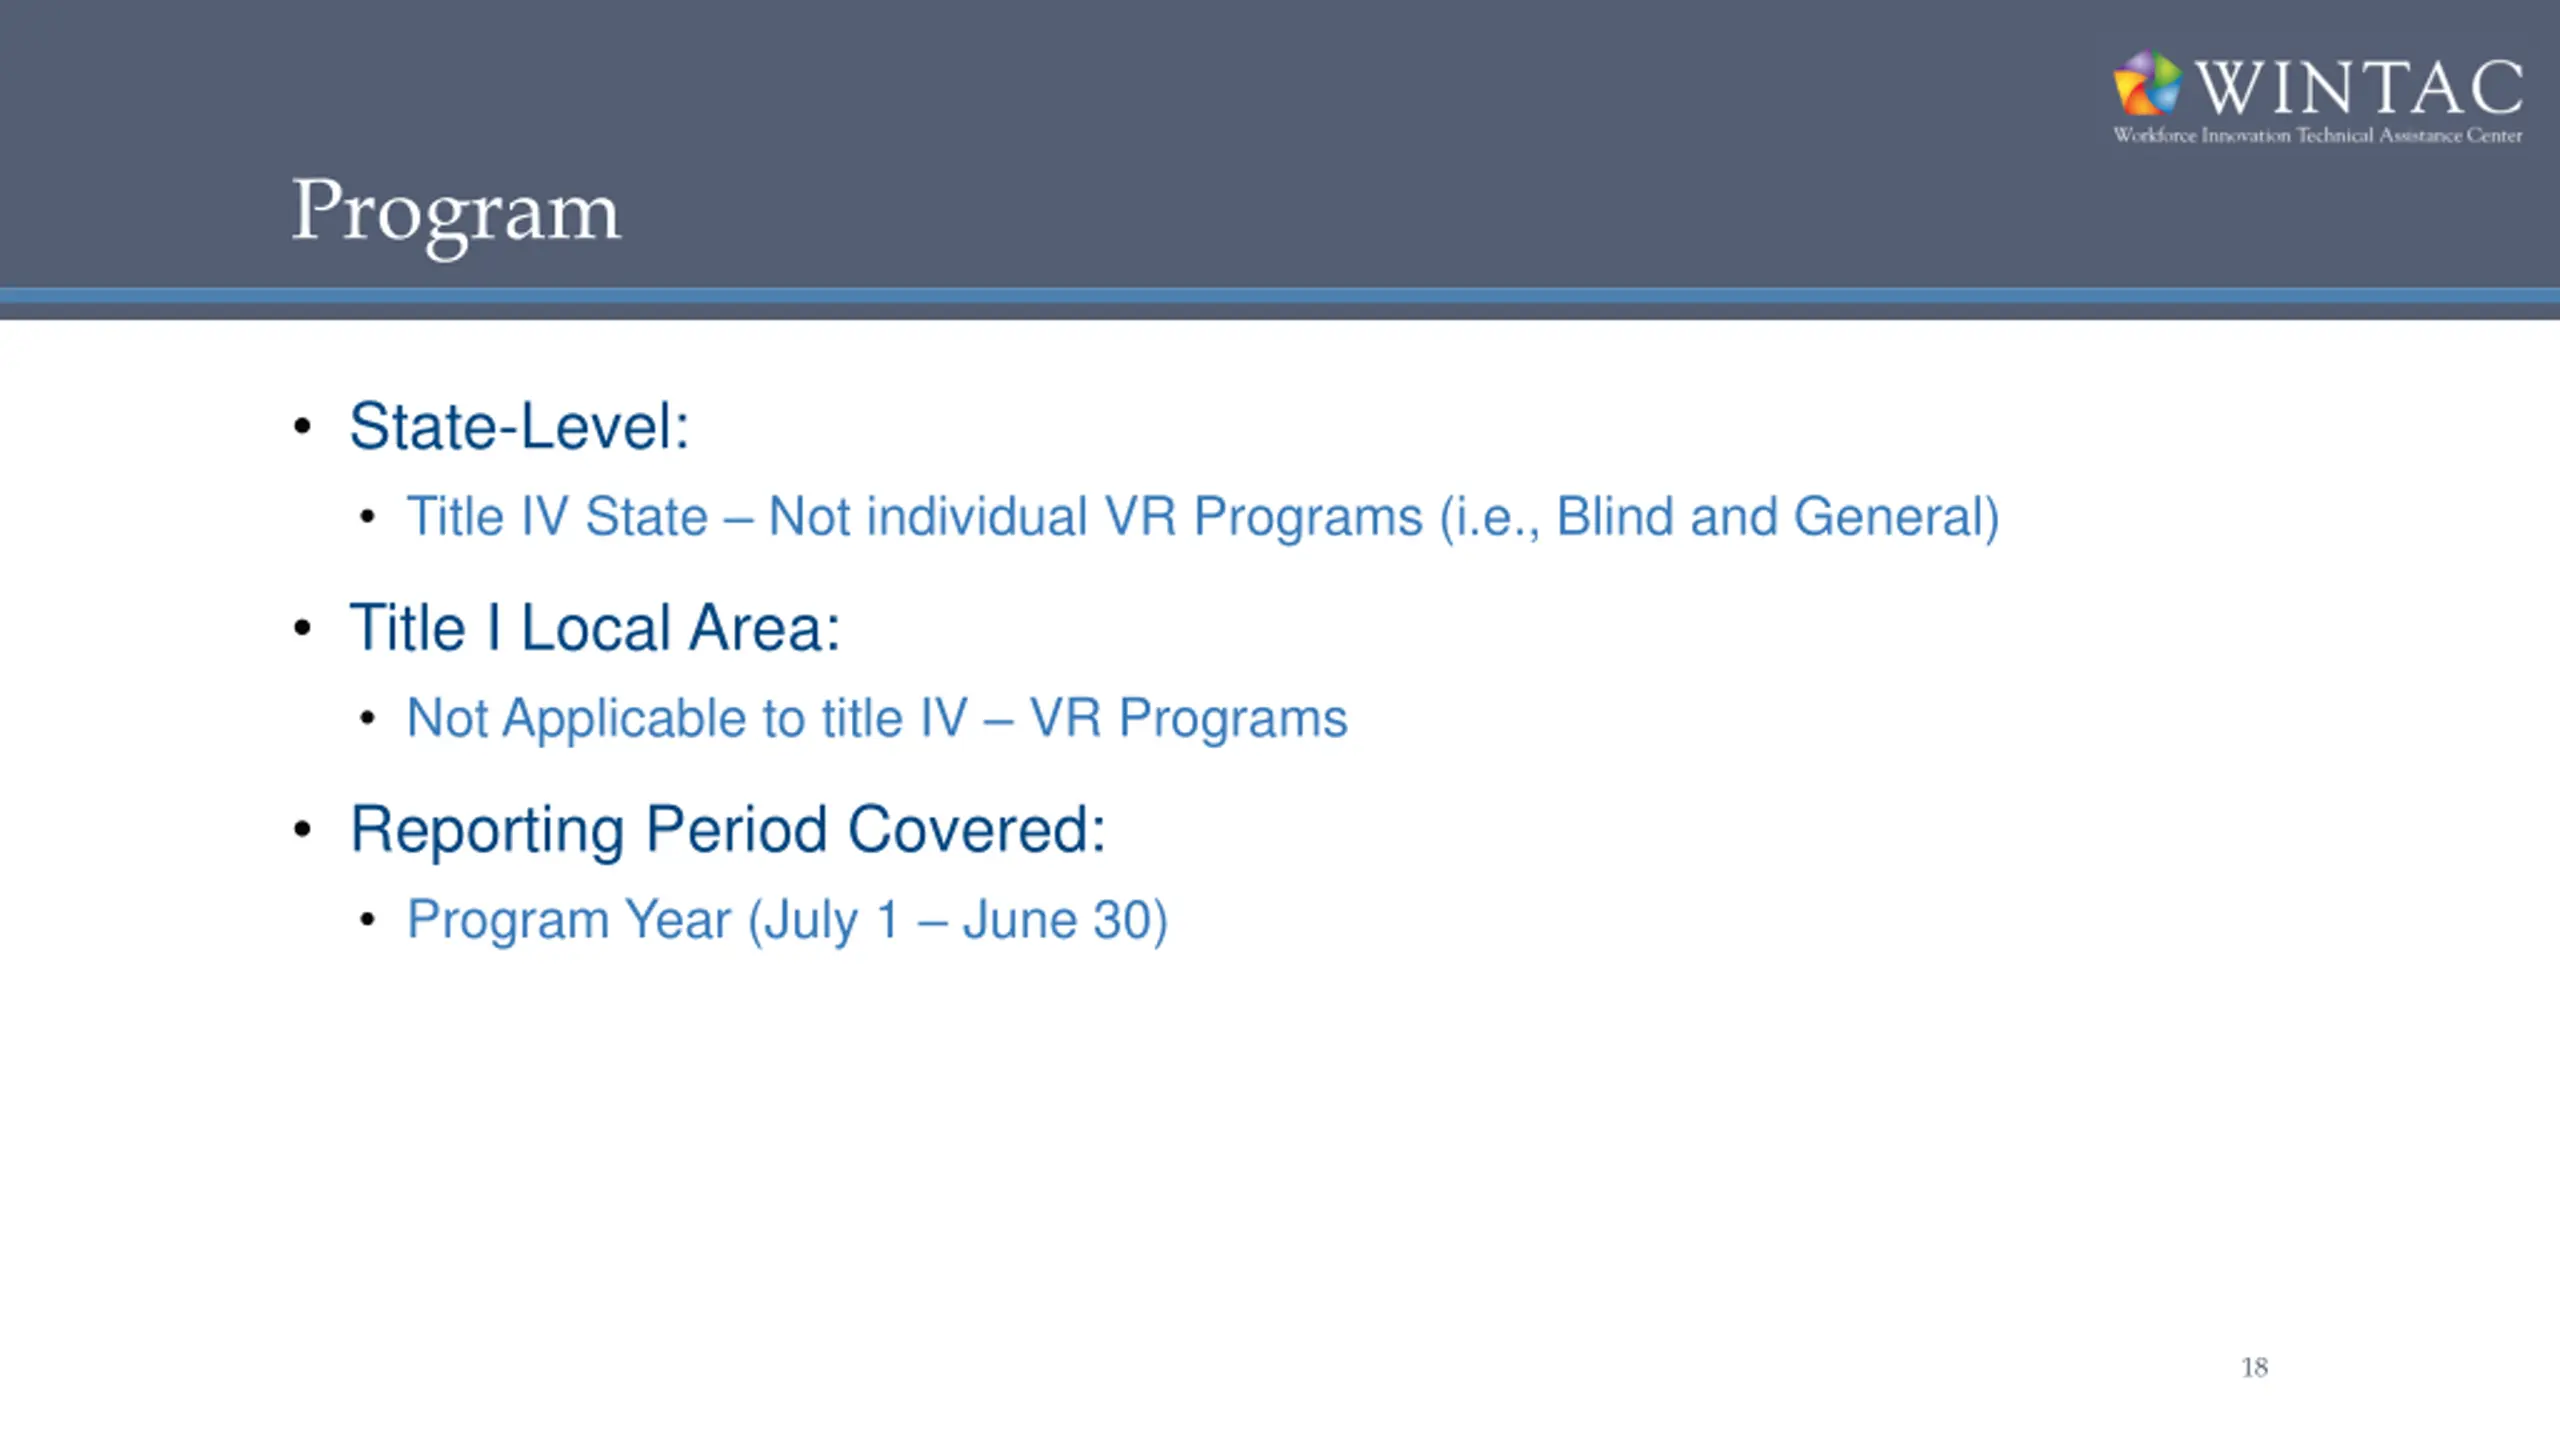Click the bullet dot before "Reporting Period Covered:"
Image resolution: width=2560 pixels, height=1440 pixels.
pos(303,830)
